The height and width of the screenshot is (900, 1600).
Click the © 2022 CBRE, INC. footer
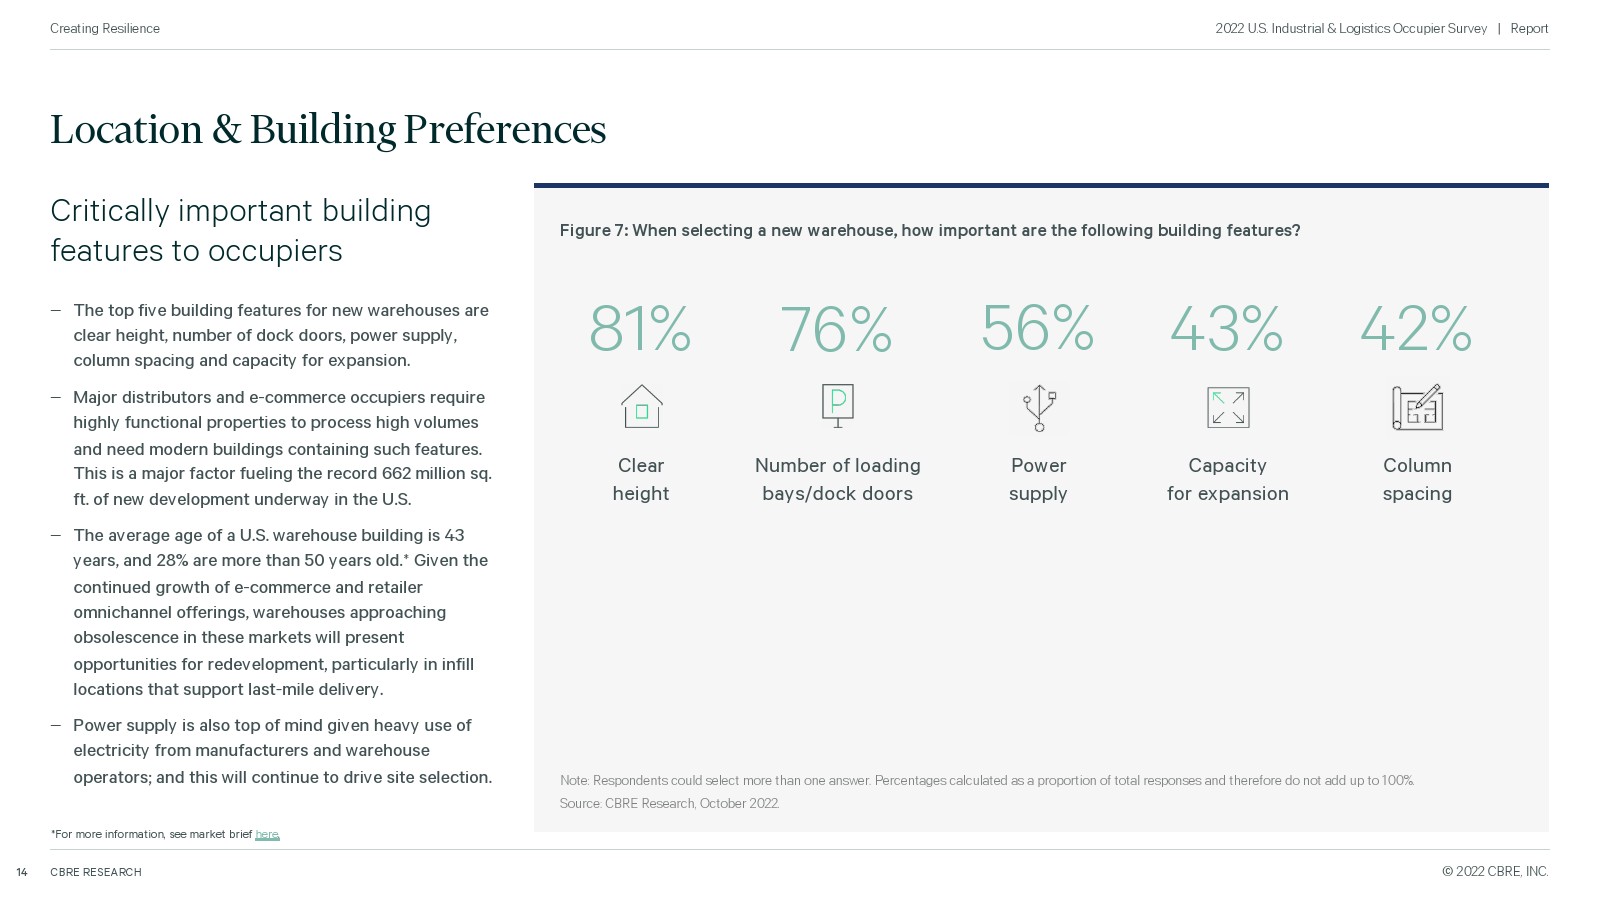point(1495,872)
